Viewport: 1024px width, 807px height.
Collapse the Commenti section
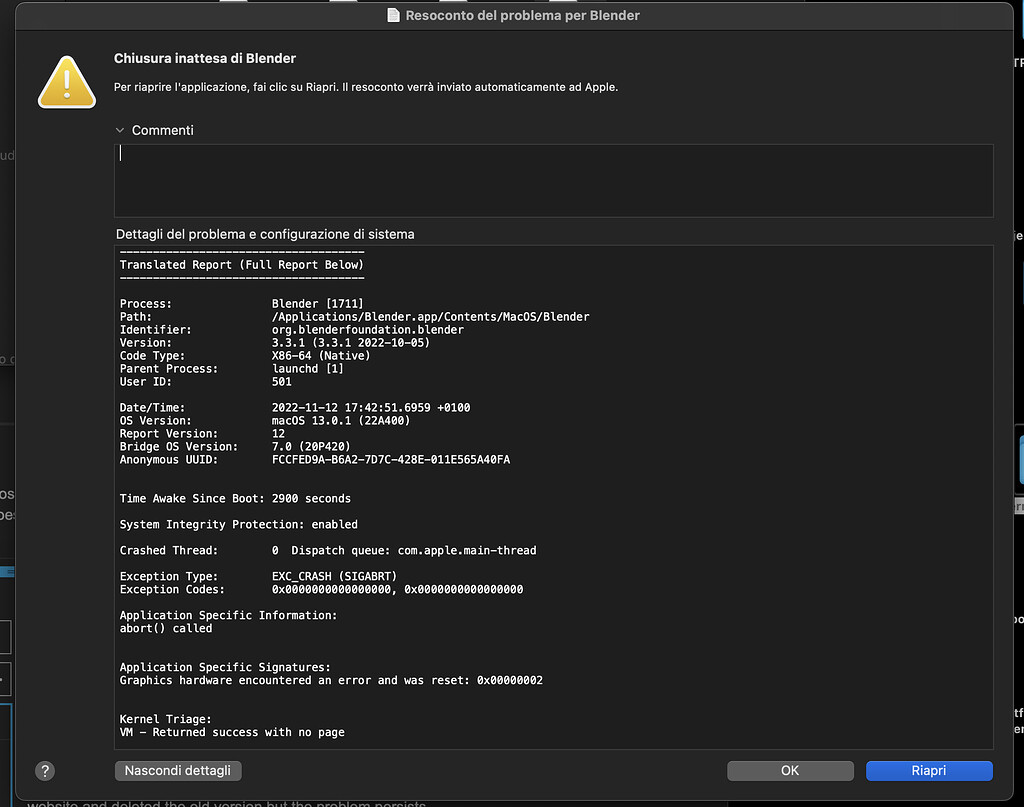(x=120, y=129)
